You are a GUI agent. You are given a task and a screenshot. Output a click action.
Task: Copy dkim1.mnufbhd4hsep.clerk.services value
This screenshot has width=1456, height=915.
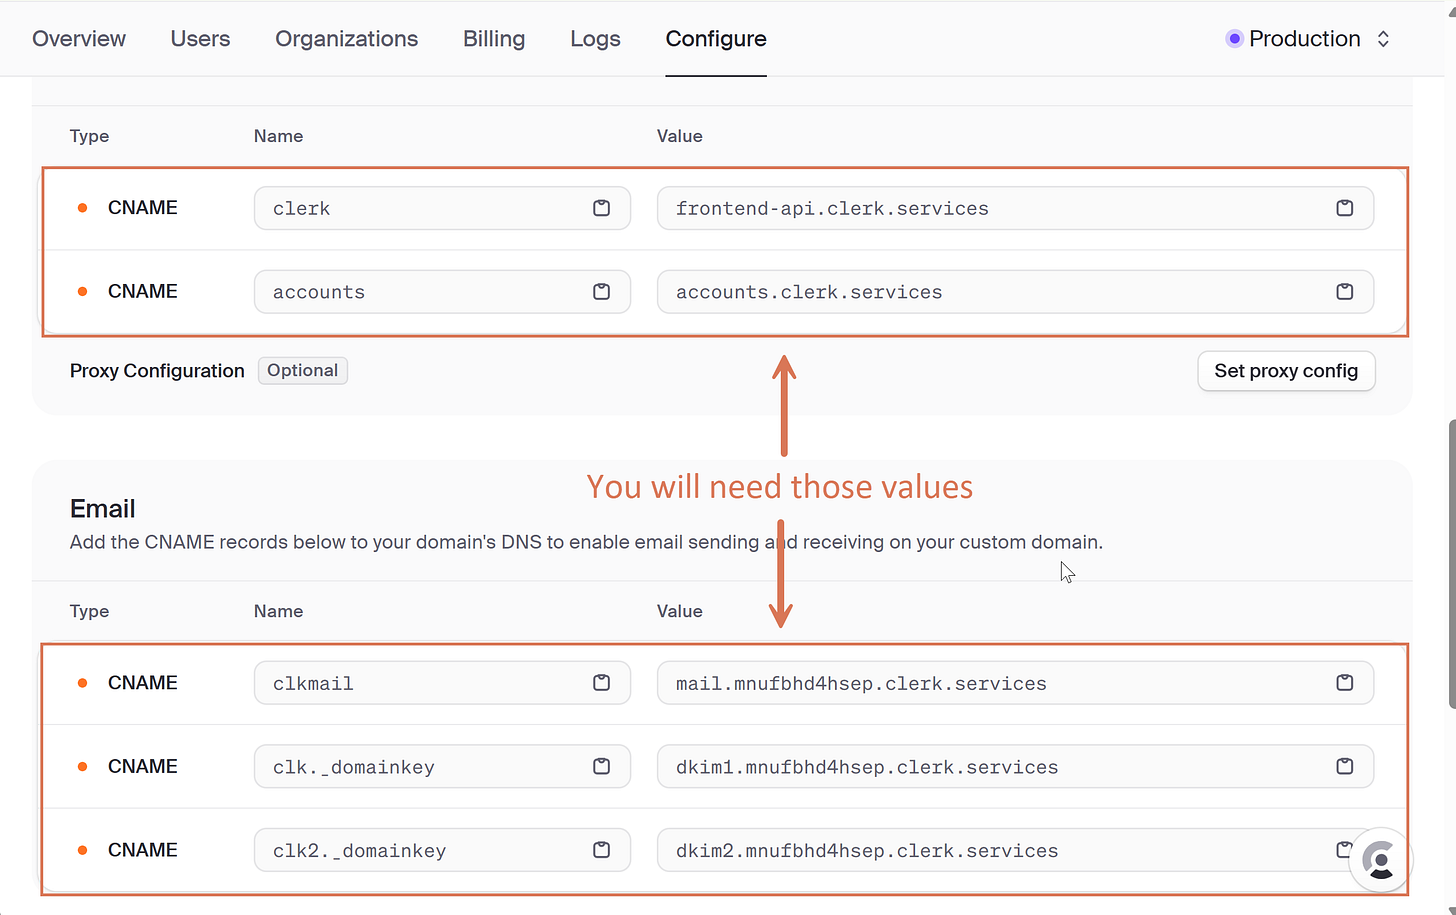(x=1344, y=767)
